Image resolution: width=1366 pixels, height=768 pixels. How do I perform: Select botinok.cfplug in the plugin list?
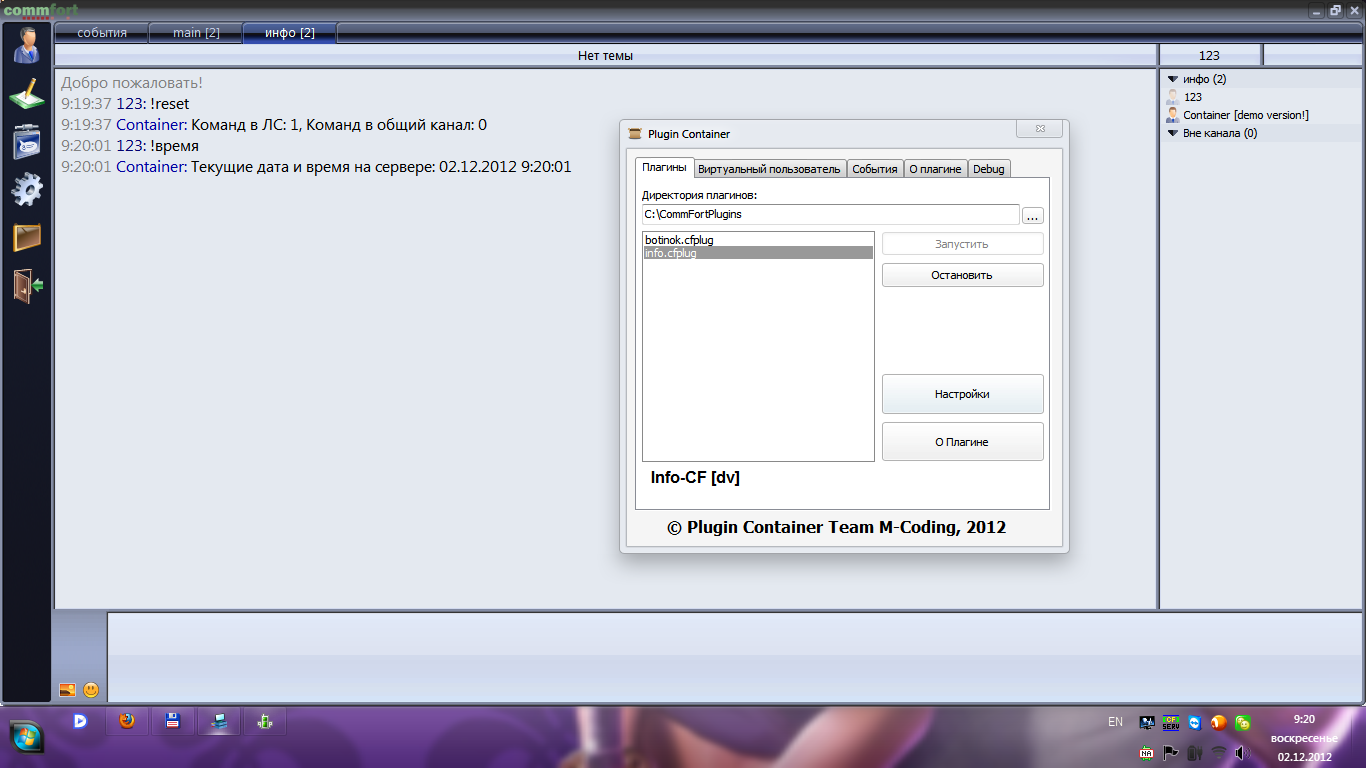point(679,240)
